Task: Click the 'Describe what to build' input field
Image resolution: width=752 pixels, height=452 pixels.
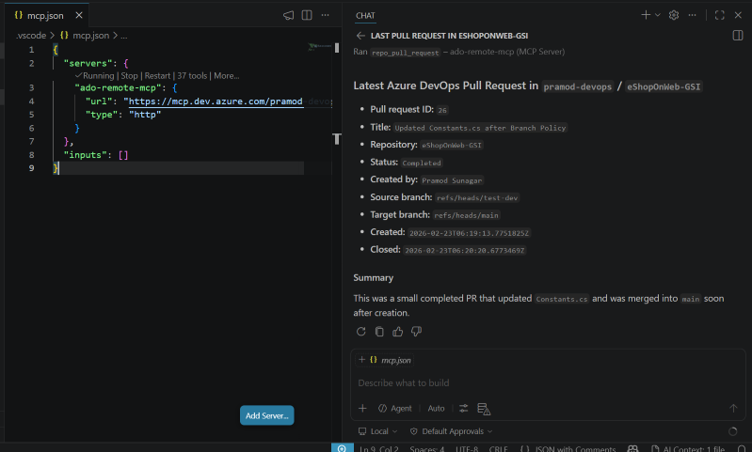Action: click(547, 383)
